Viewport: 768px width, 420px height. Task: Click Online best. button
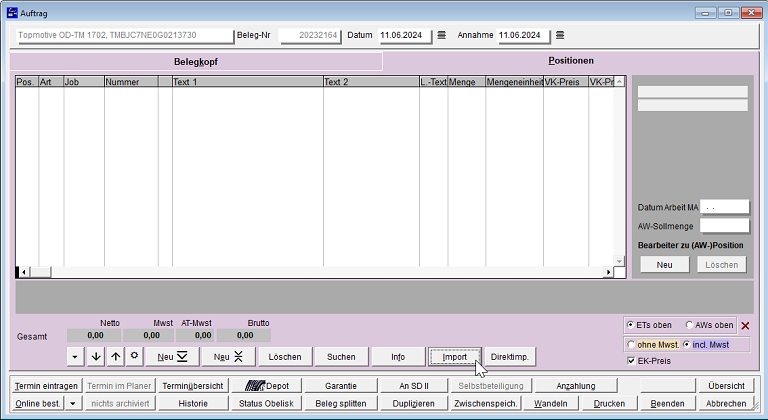pyautogui.click(x=38, y=404)
